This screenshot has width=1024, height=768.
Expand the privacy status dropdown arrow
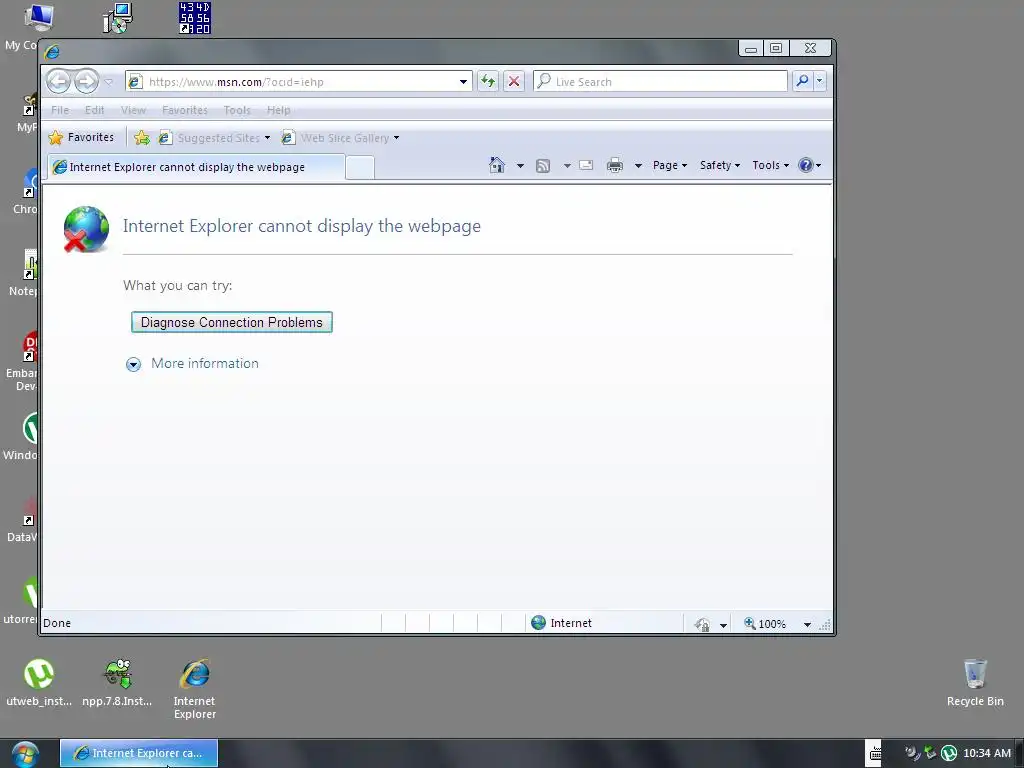click(723, 625)
